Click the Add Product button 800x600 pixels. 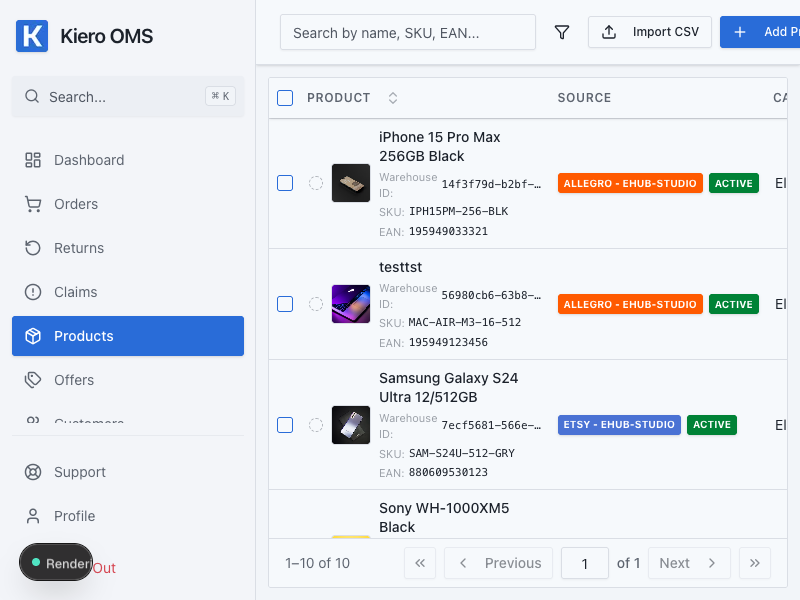pyautogui.click(x=760, y=32)
